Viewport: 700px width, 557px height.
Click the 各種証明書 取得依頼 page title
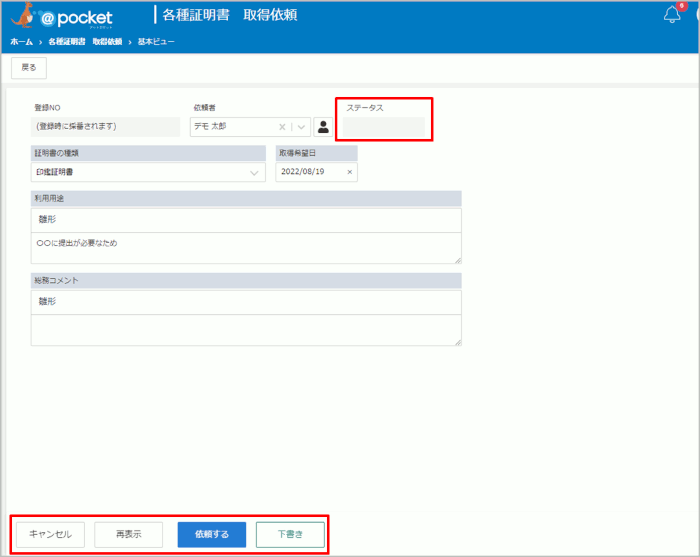(230, 15)
